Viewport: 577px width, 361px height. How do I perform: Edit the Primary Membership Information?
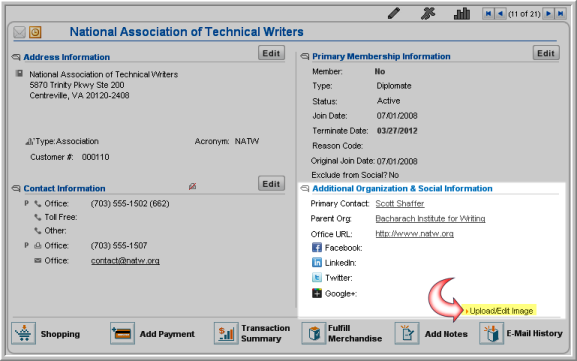point(546,53)
